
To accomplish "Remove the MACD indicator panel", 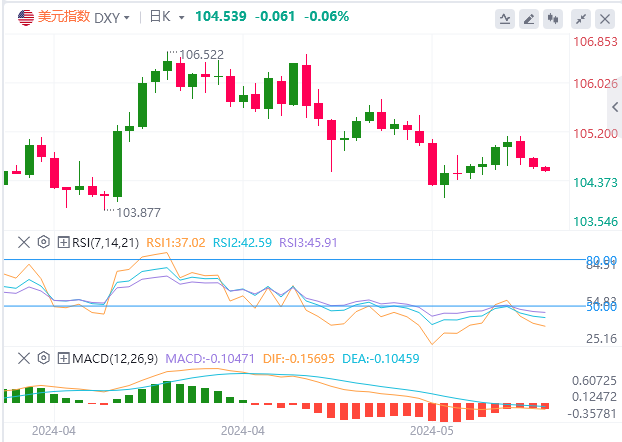I will click(26, 357).
